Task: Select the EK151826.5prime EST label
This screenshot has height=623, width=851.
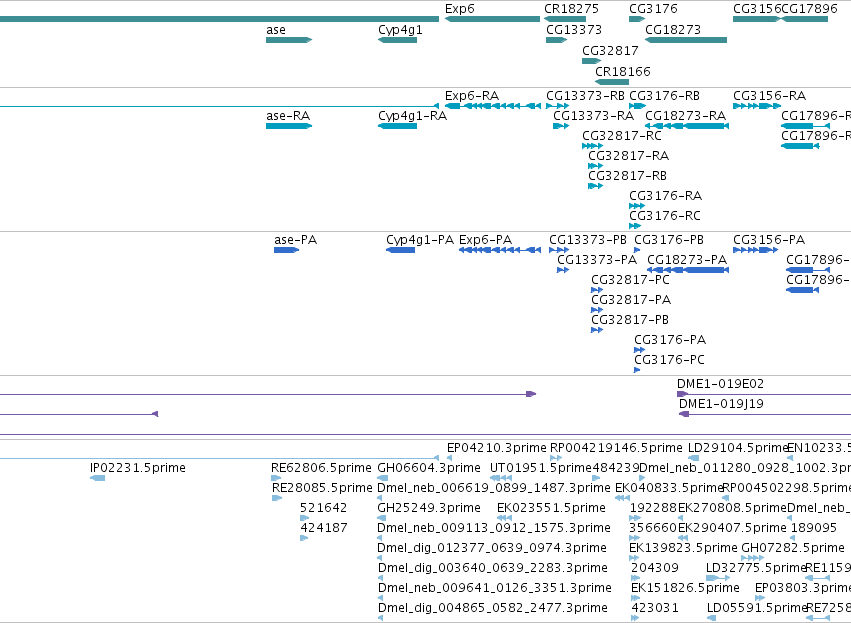Action: click(685, 588)
